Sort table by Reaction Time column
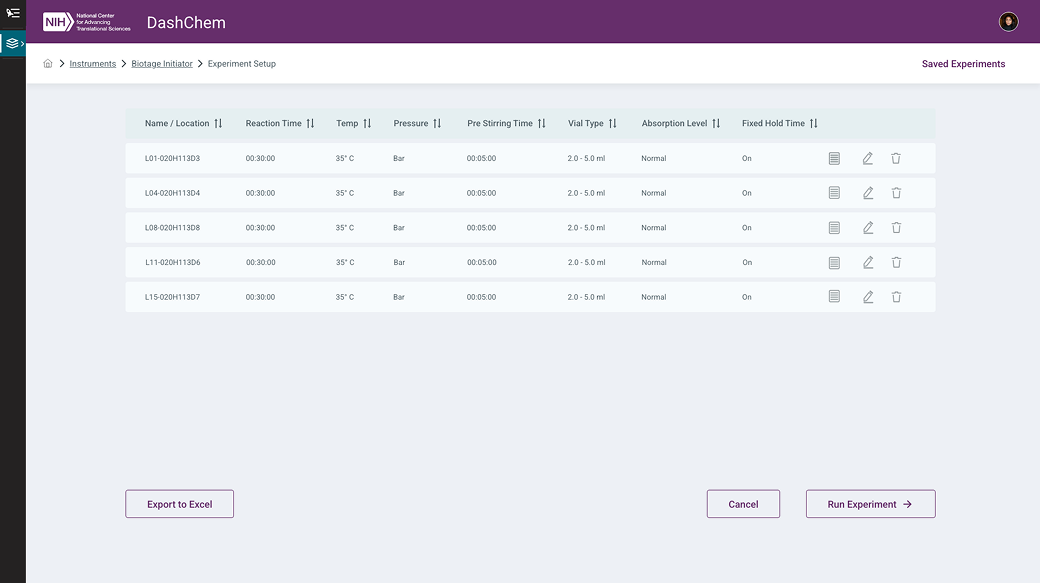Screen dimensions: 1040x583 [x=310, y=124]
